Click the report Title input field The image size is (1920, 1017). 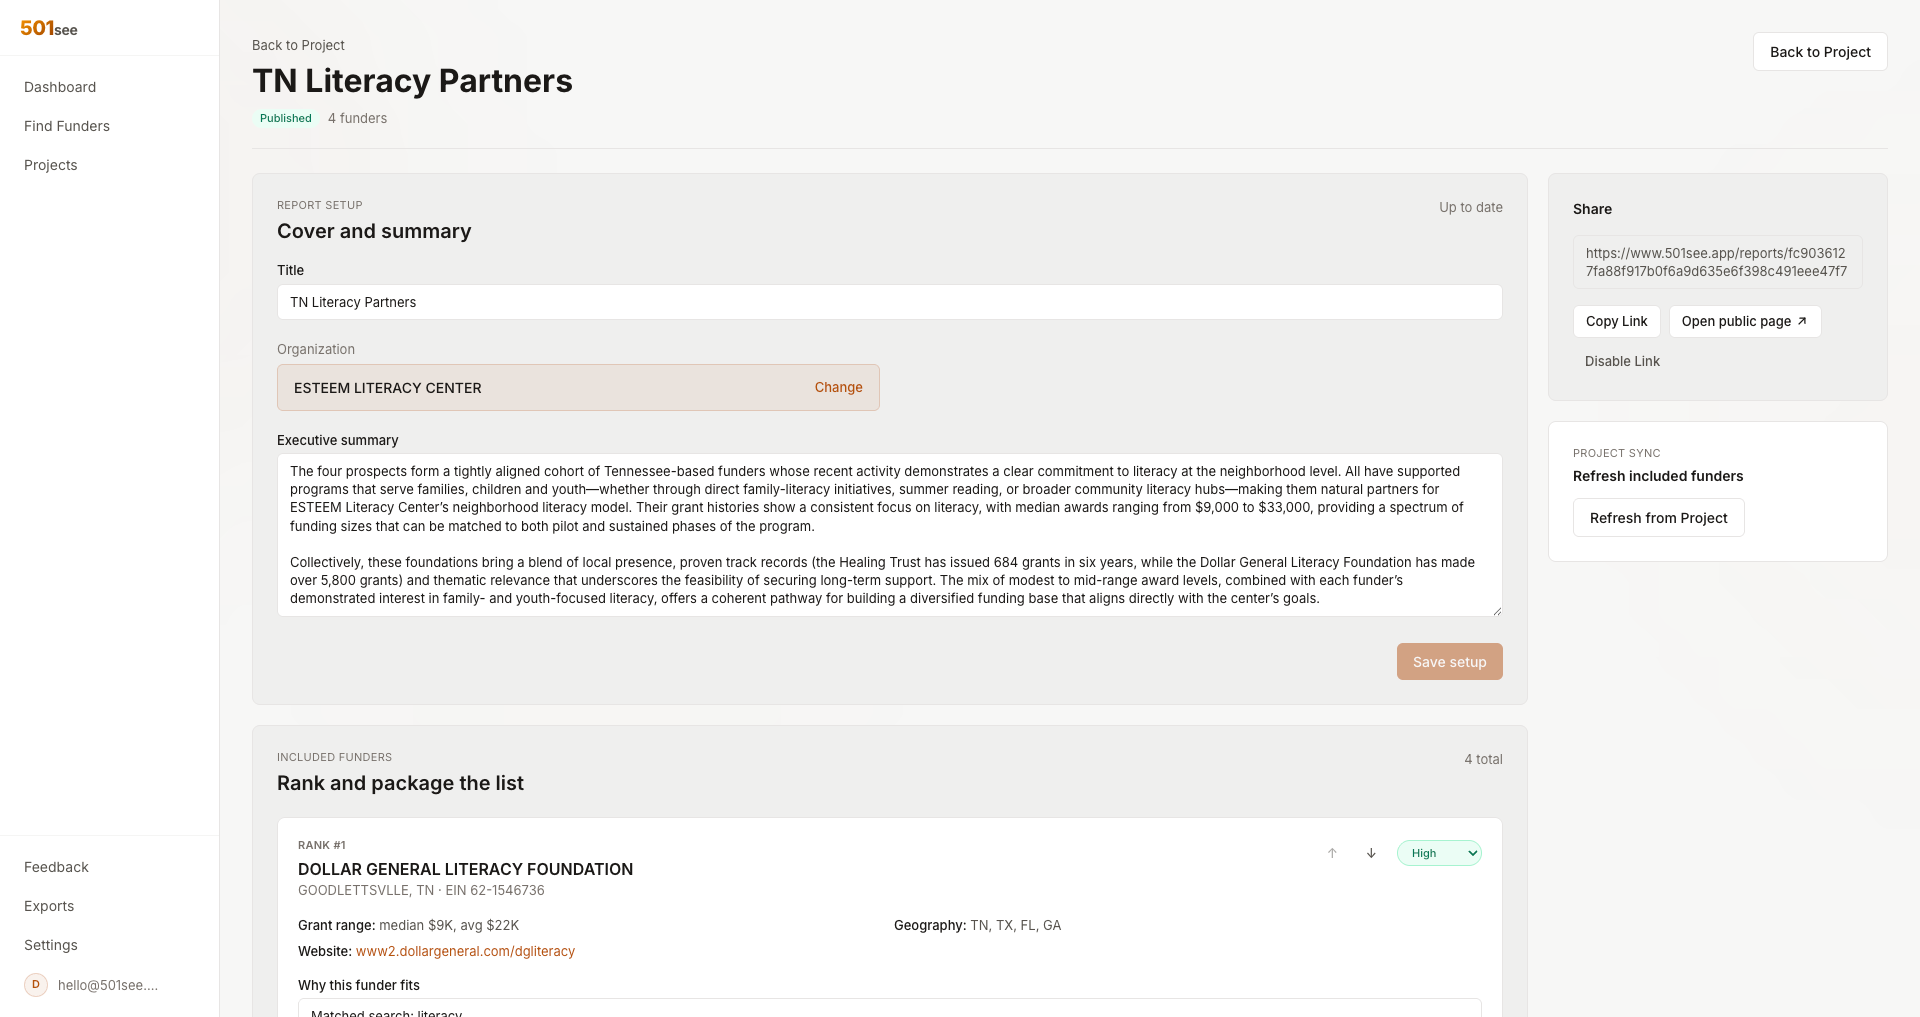889,302
